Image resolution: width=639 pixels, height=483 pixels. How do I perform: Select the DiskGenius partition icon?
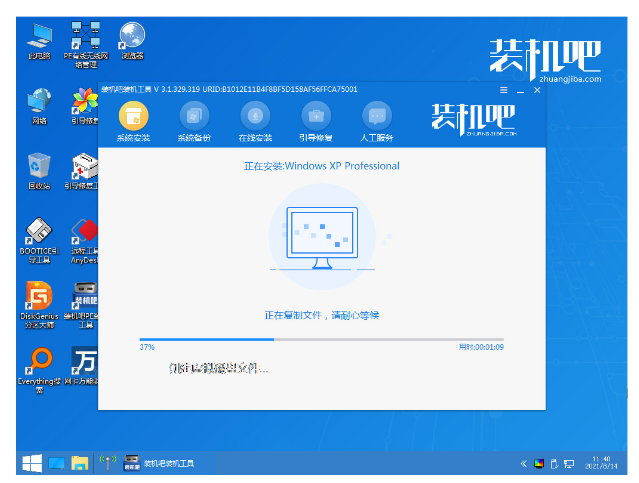39,305
